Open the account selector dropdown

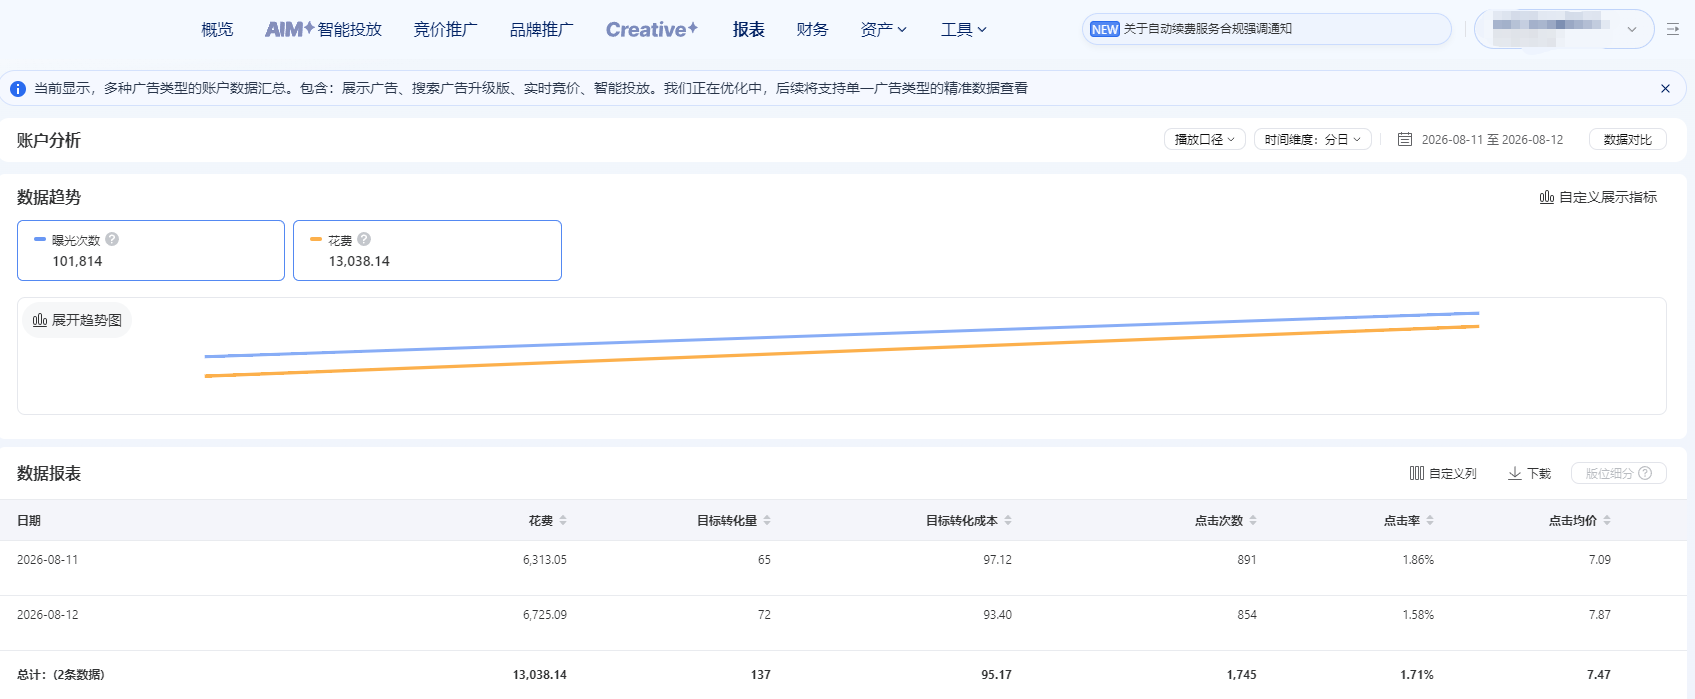[x=1564, y=29]
